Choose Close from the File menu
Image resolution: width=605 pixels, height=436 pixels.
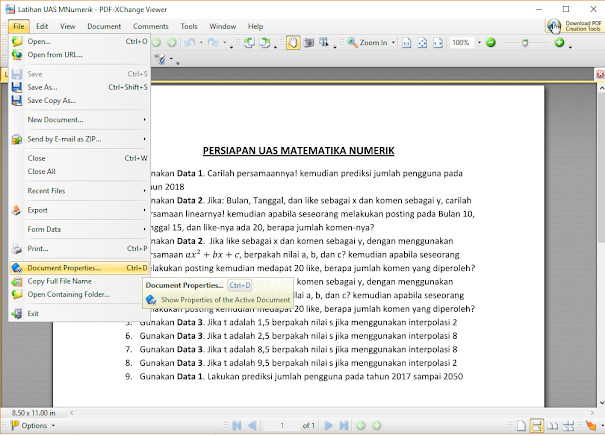click(79, 158)
